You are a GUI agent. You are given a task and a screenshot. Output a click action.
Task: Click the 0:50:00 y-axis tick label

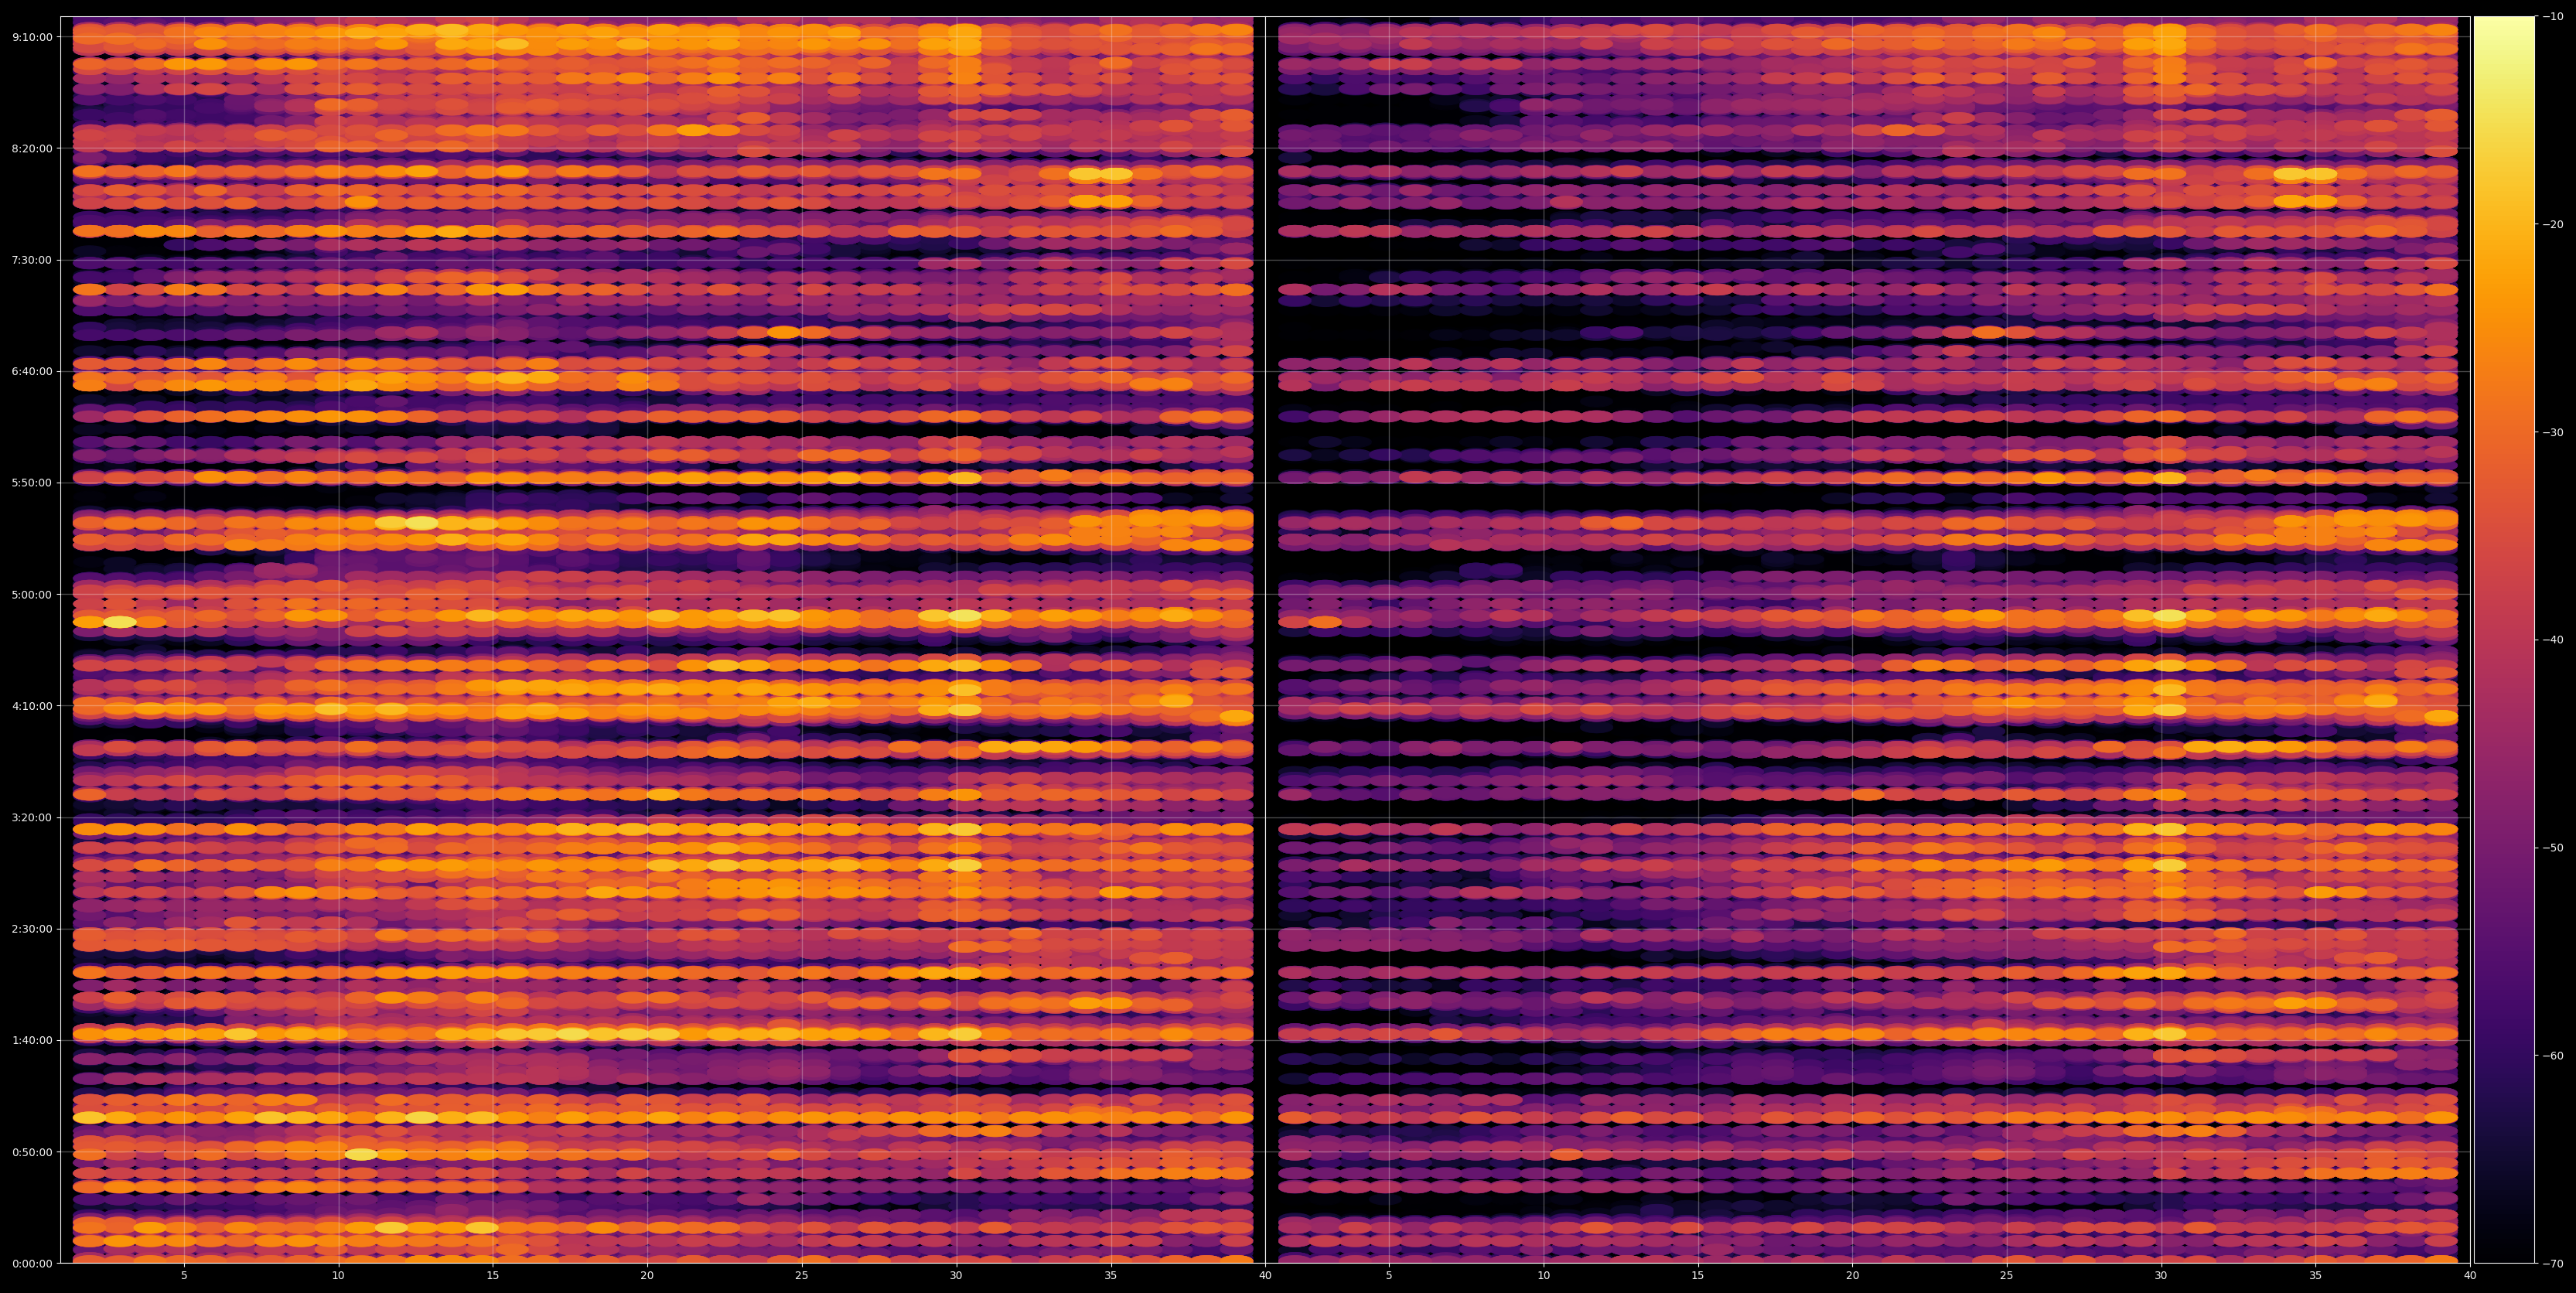pos(32,1152)
